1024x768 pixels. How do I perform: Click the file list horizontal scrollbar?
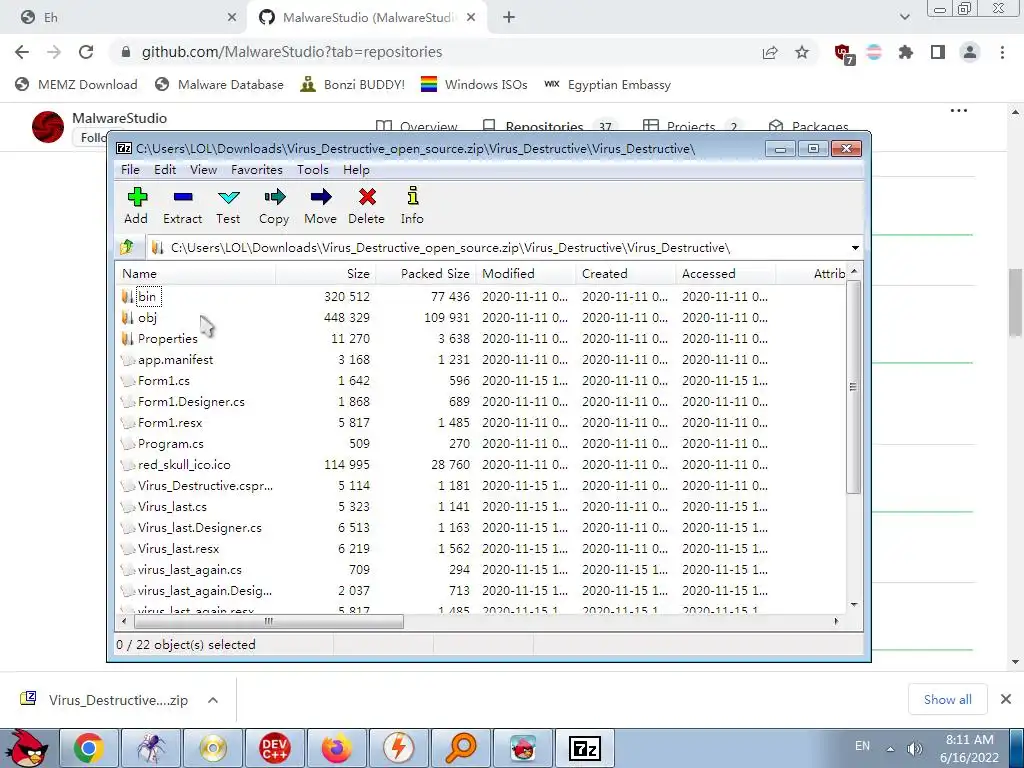[x=268, y=621]
